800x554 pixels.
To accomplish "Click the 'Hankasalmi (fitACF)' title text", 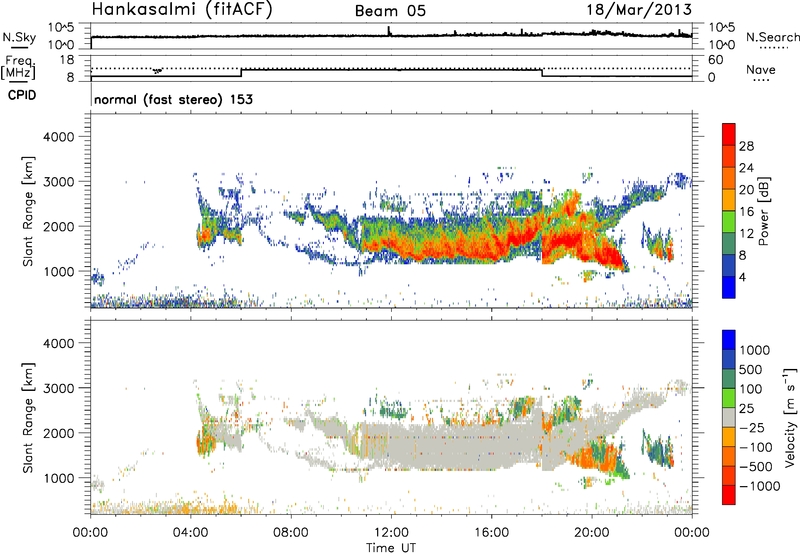I will 182,10.
